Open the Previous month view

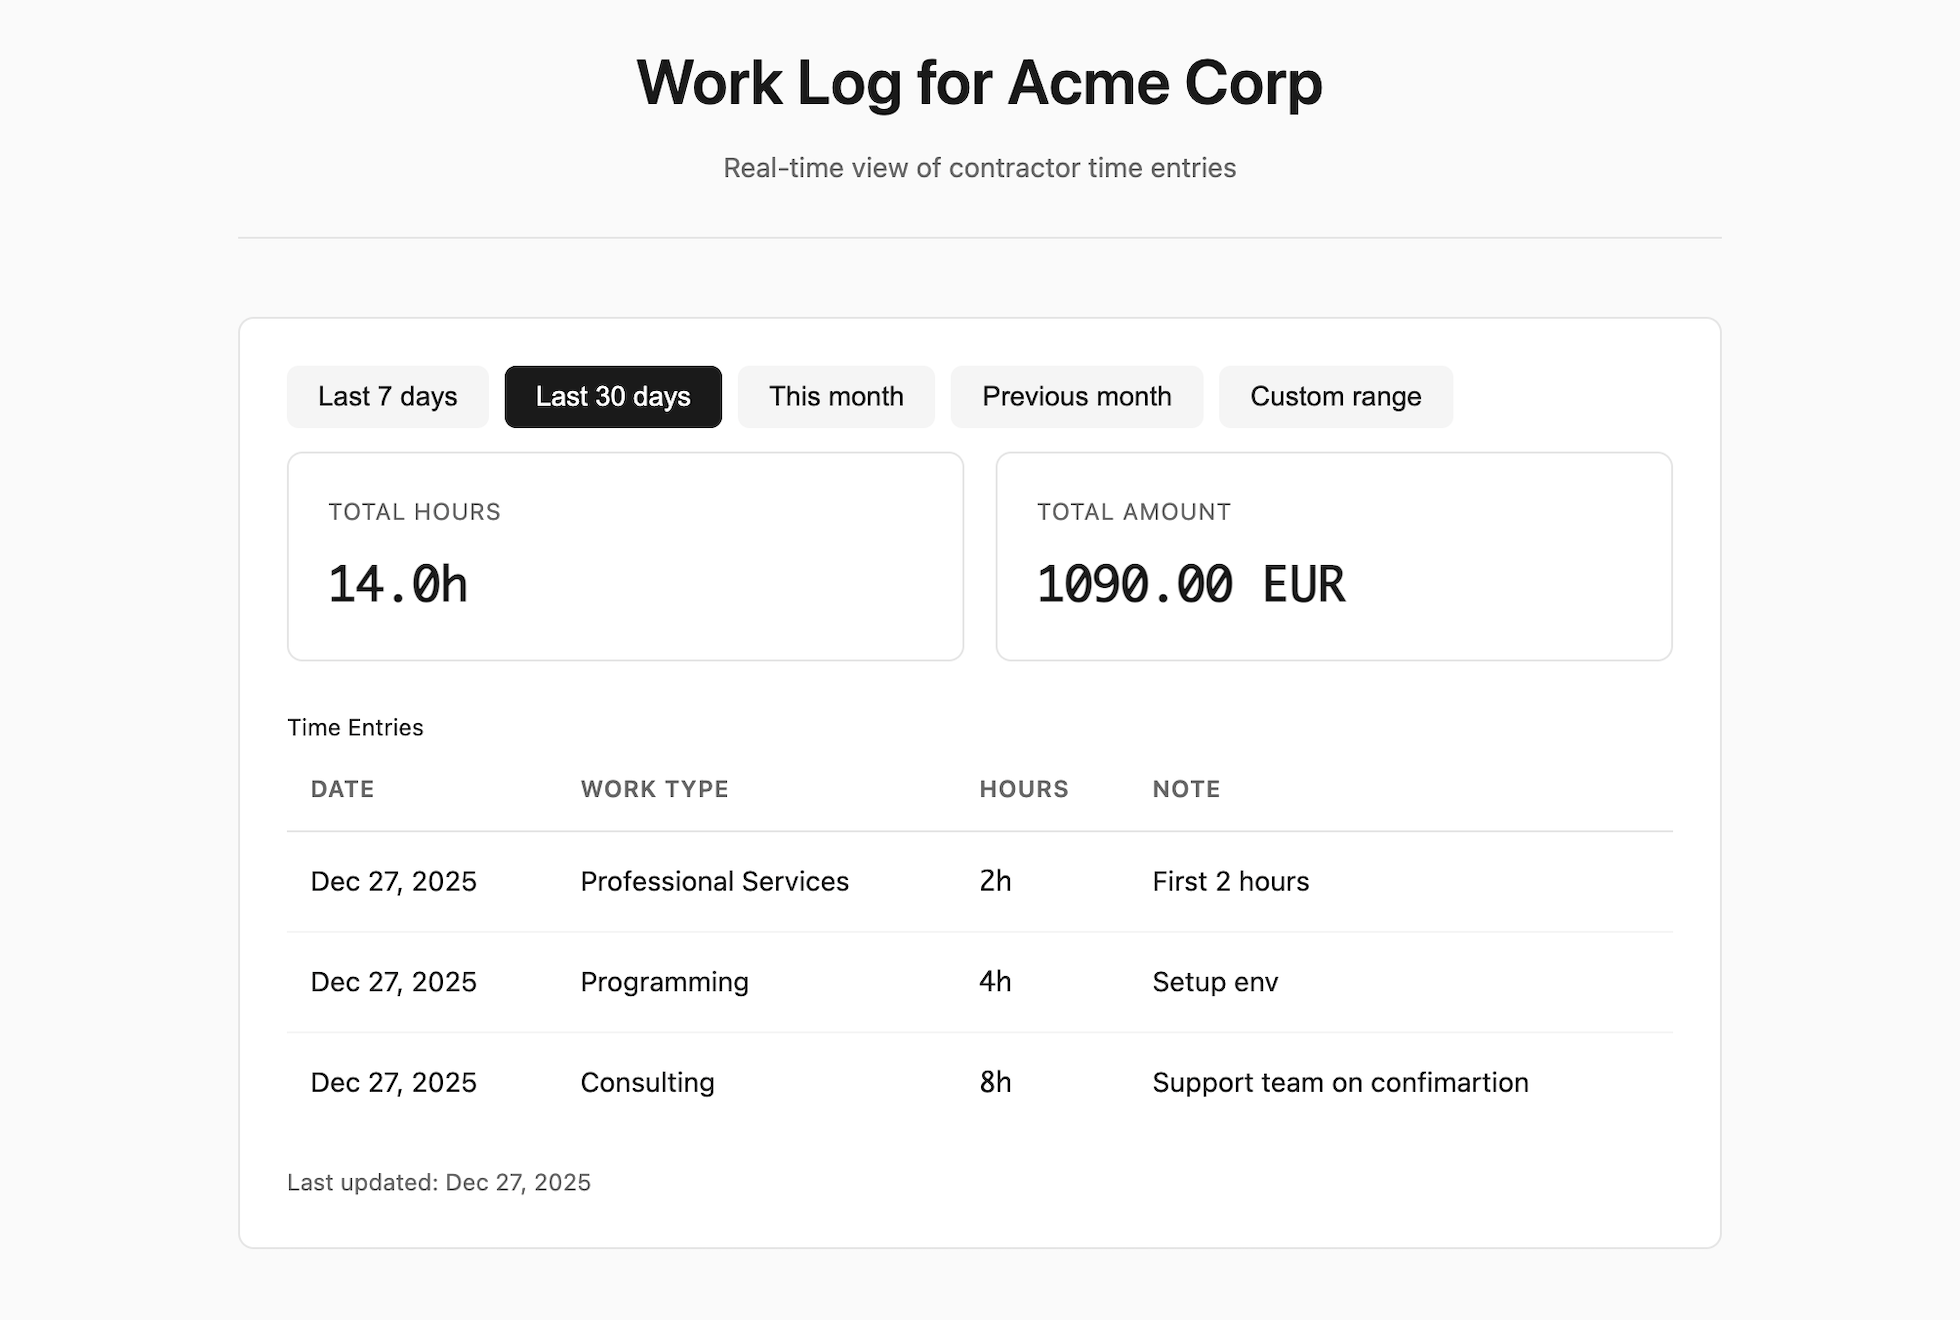point(1076,396)
